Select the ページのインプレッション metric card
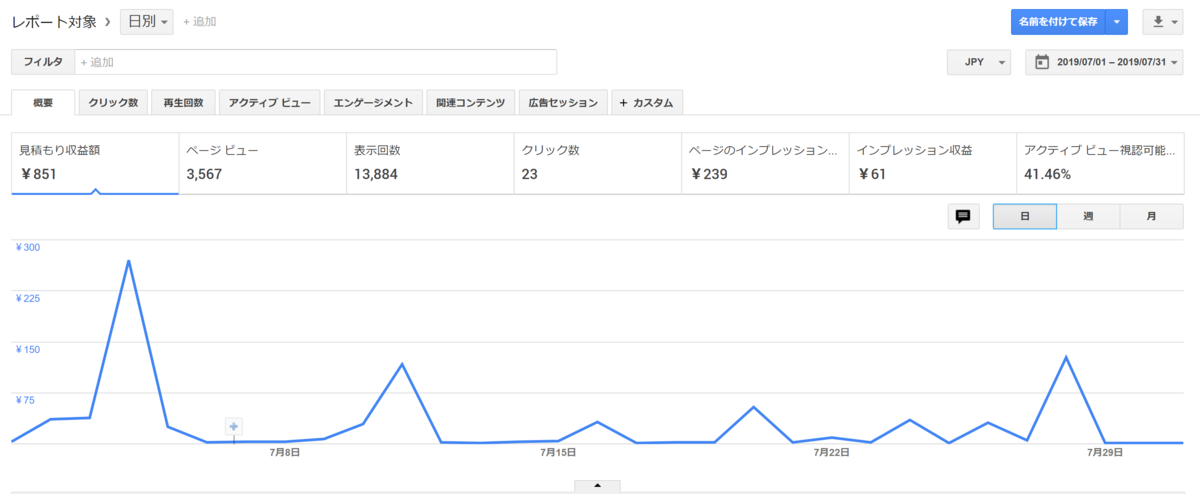Image resolution: width=1200 pixels, height=494 pixels. click(x=765, y=163)
